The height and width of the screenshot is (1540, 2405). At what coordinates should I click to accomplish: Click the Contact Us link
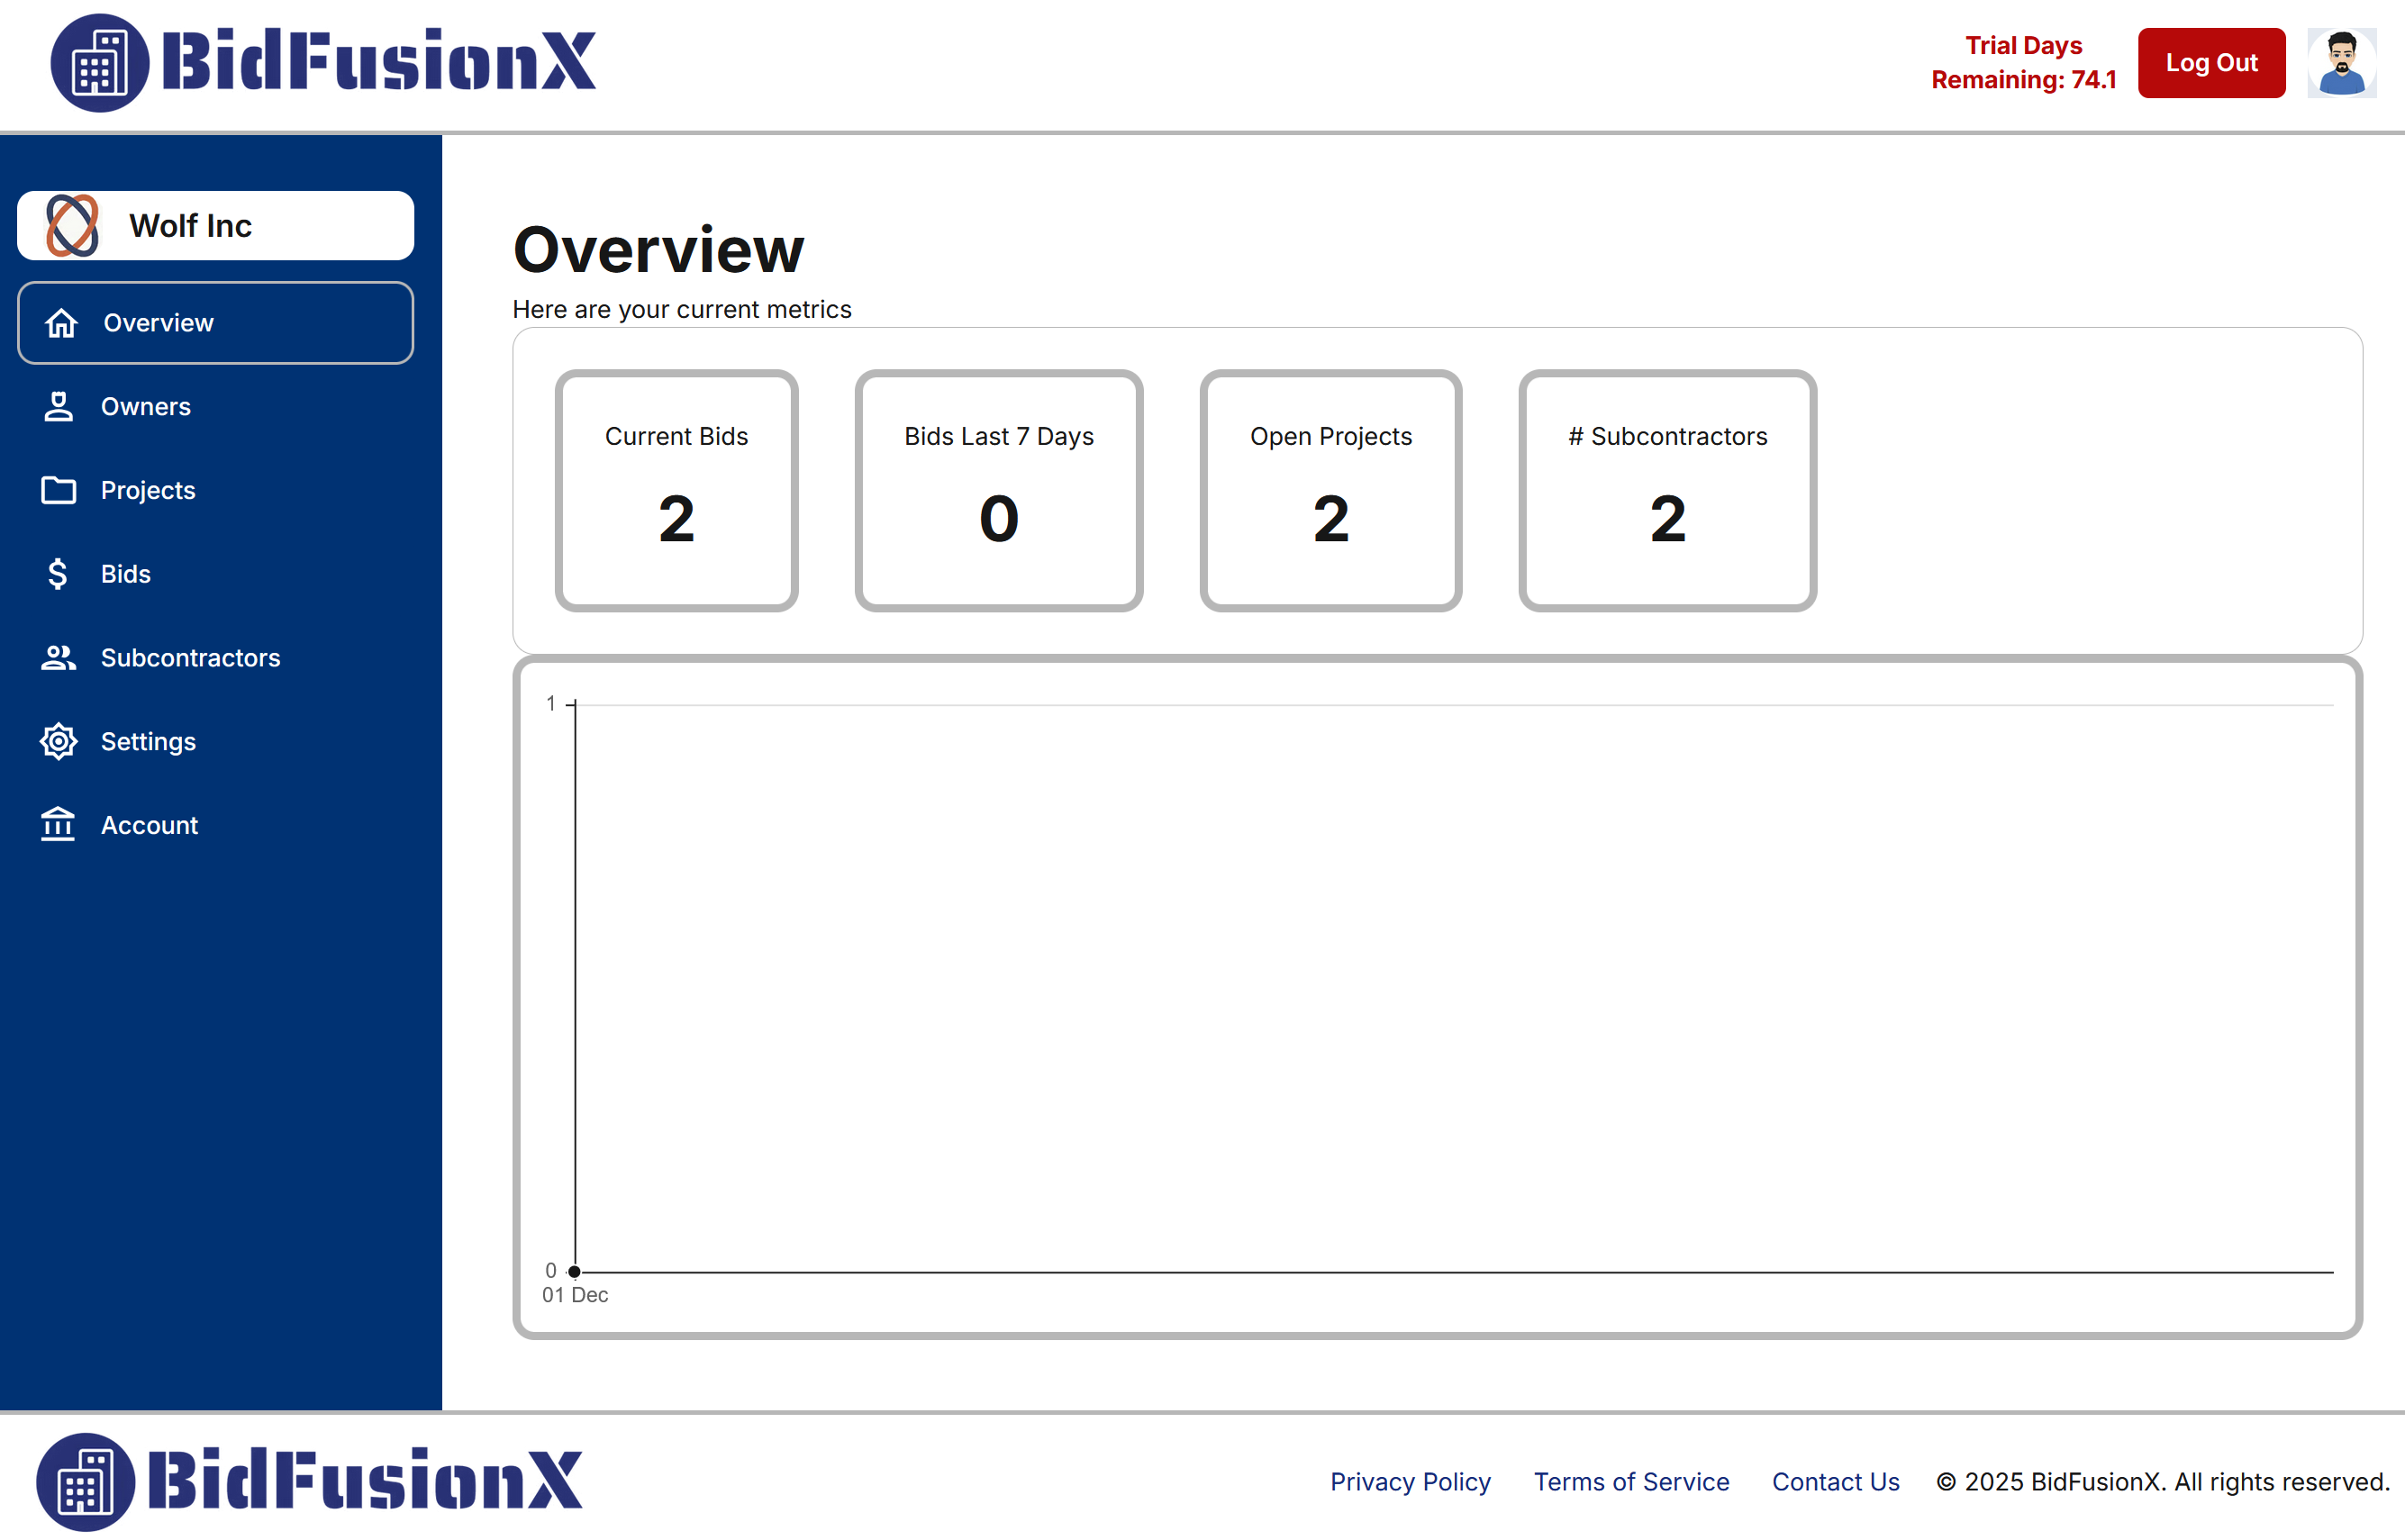[1834, 1482]
